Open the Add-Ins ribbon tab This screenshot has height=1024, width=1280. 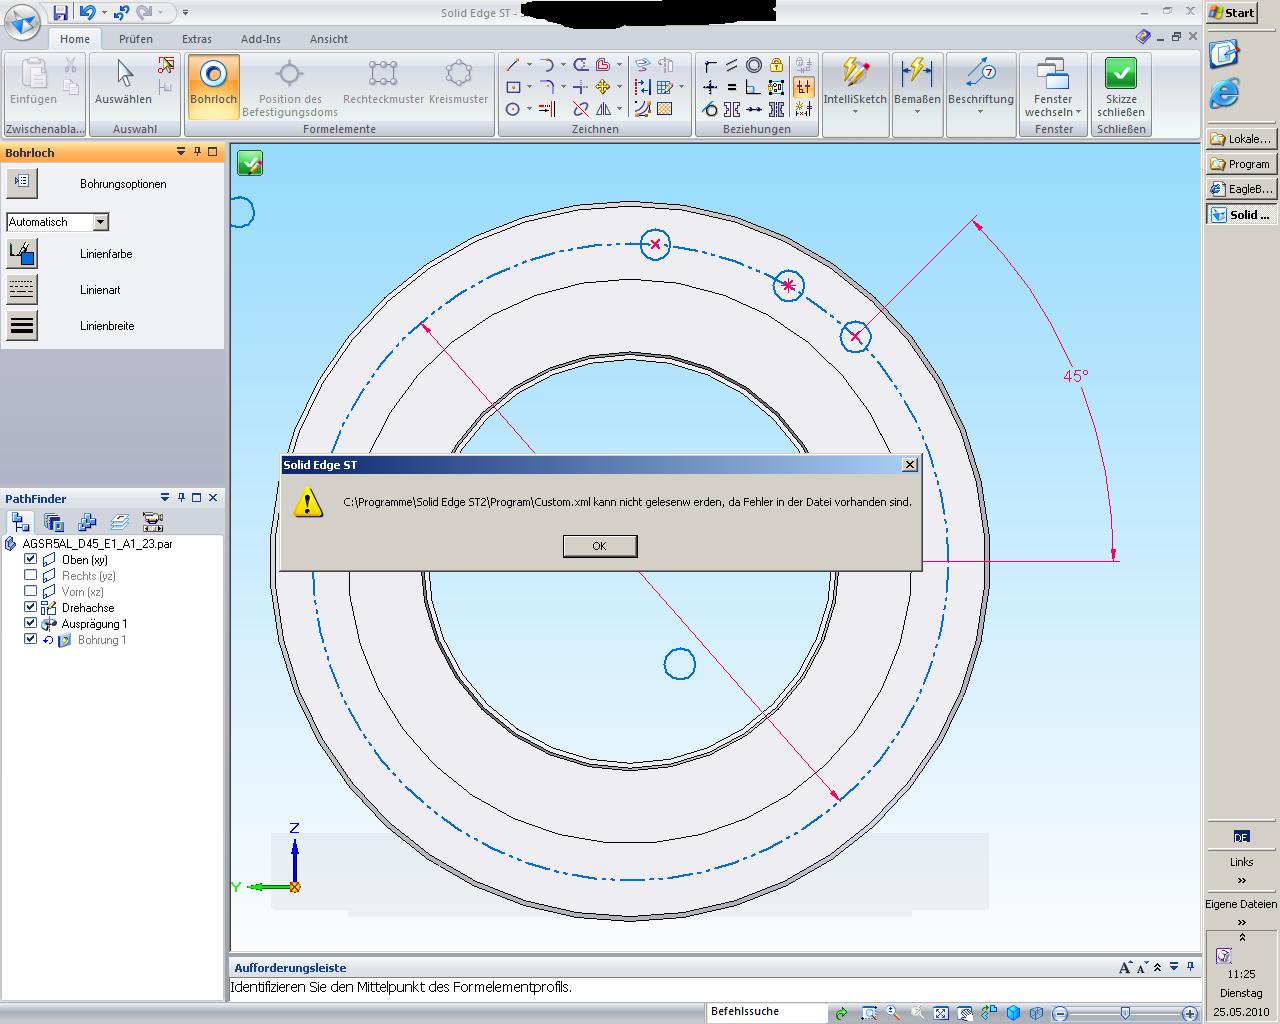[261, 39]
